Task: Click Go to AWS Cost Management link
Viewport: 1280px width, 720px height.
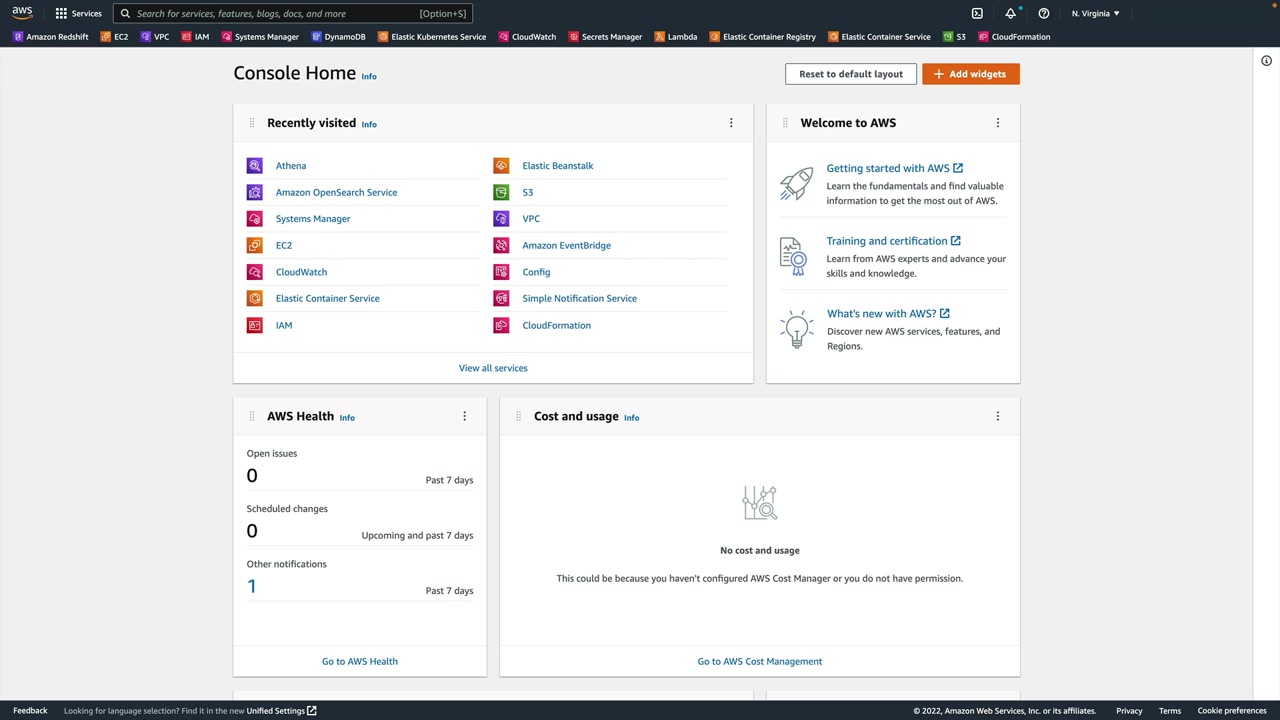Action: coord(760,661)
